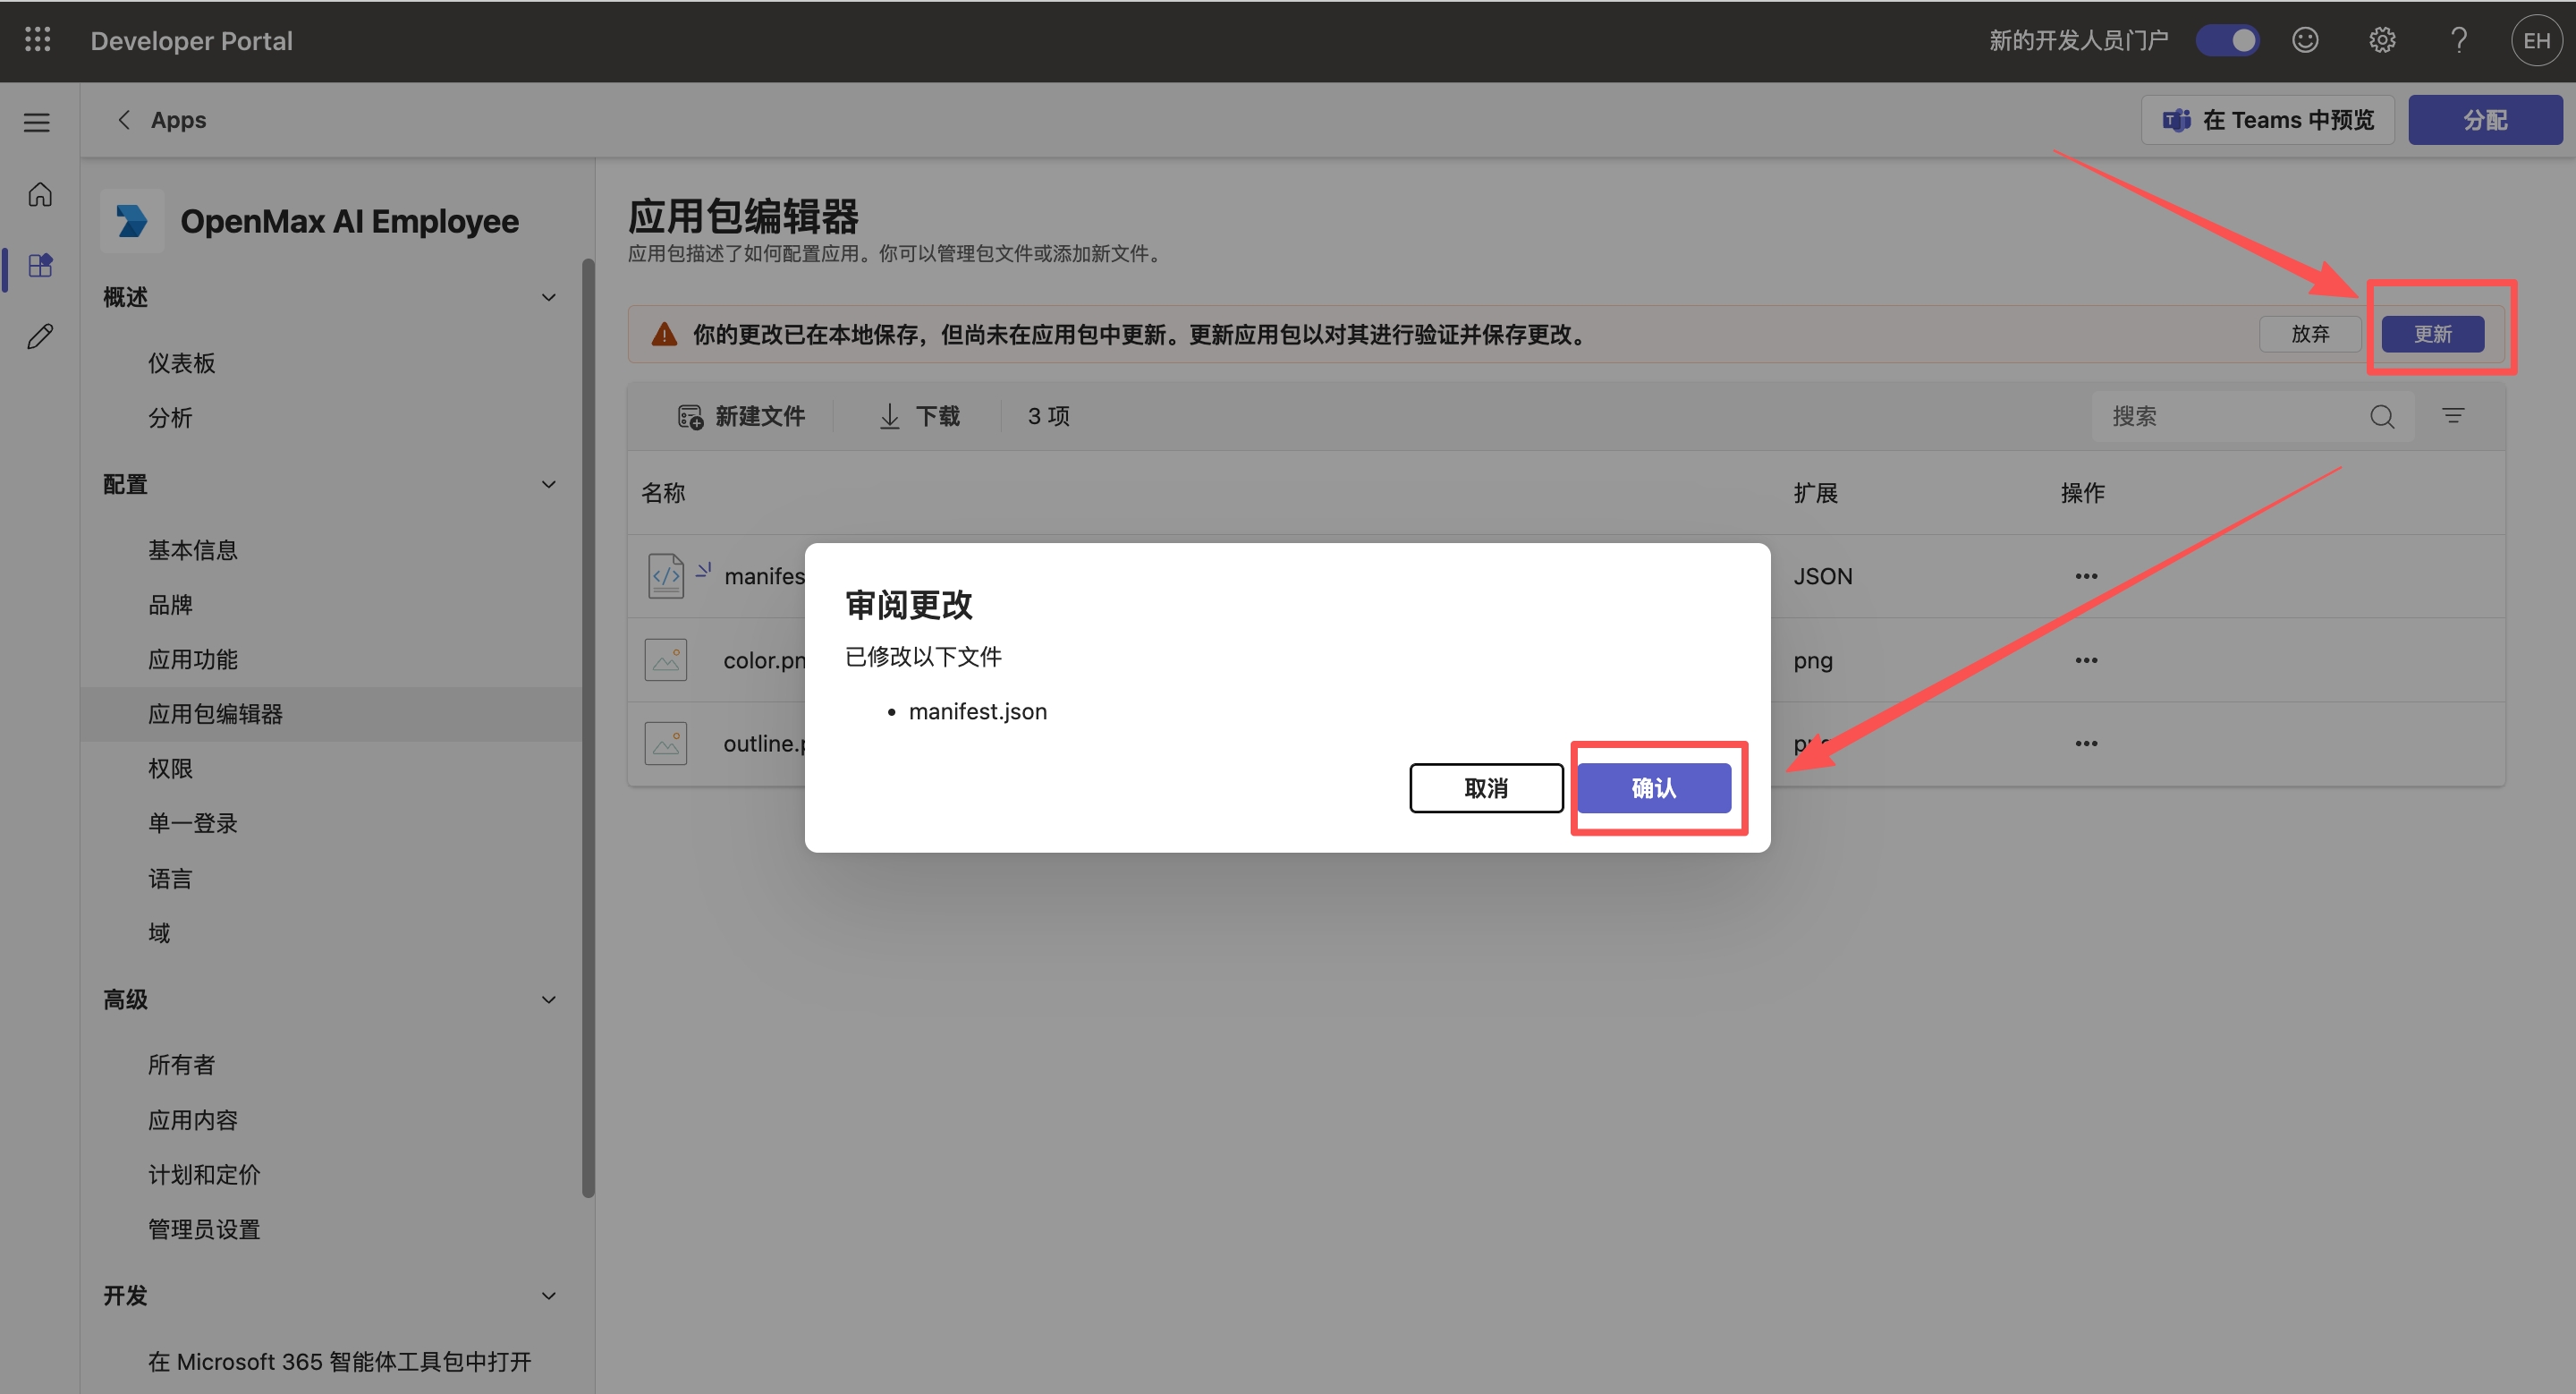
Task: Open more actions for outline row
Action: (x=2086, y=743)
